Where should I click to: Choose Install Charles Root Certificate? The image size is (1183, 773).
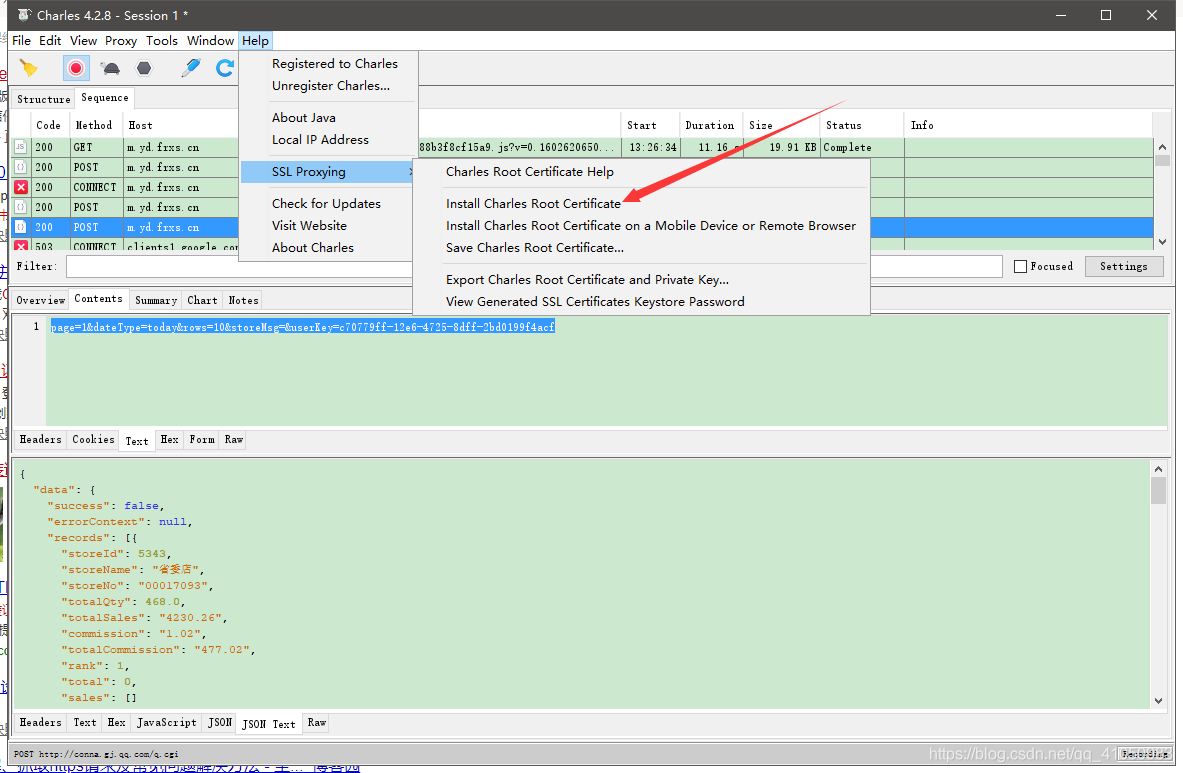coord(533,204)
